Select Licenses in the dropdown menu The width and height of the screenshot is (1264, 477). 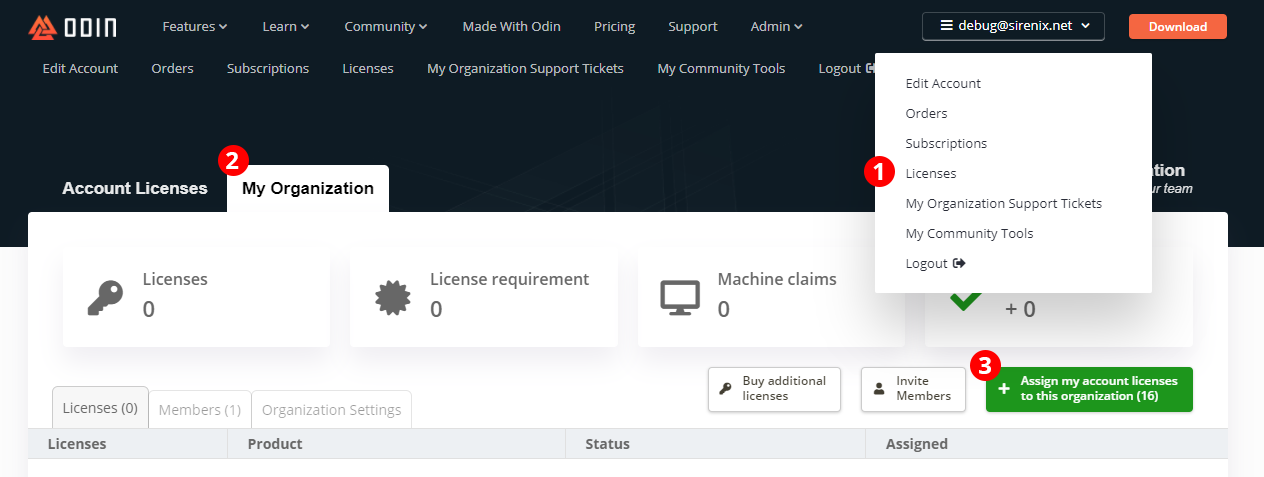pos(931,173)
